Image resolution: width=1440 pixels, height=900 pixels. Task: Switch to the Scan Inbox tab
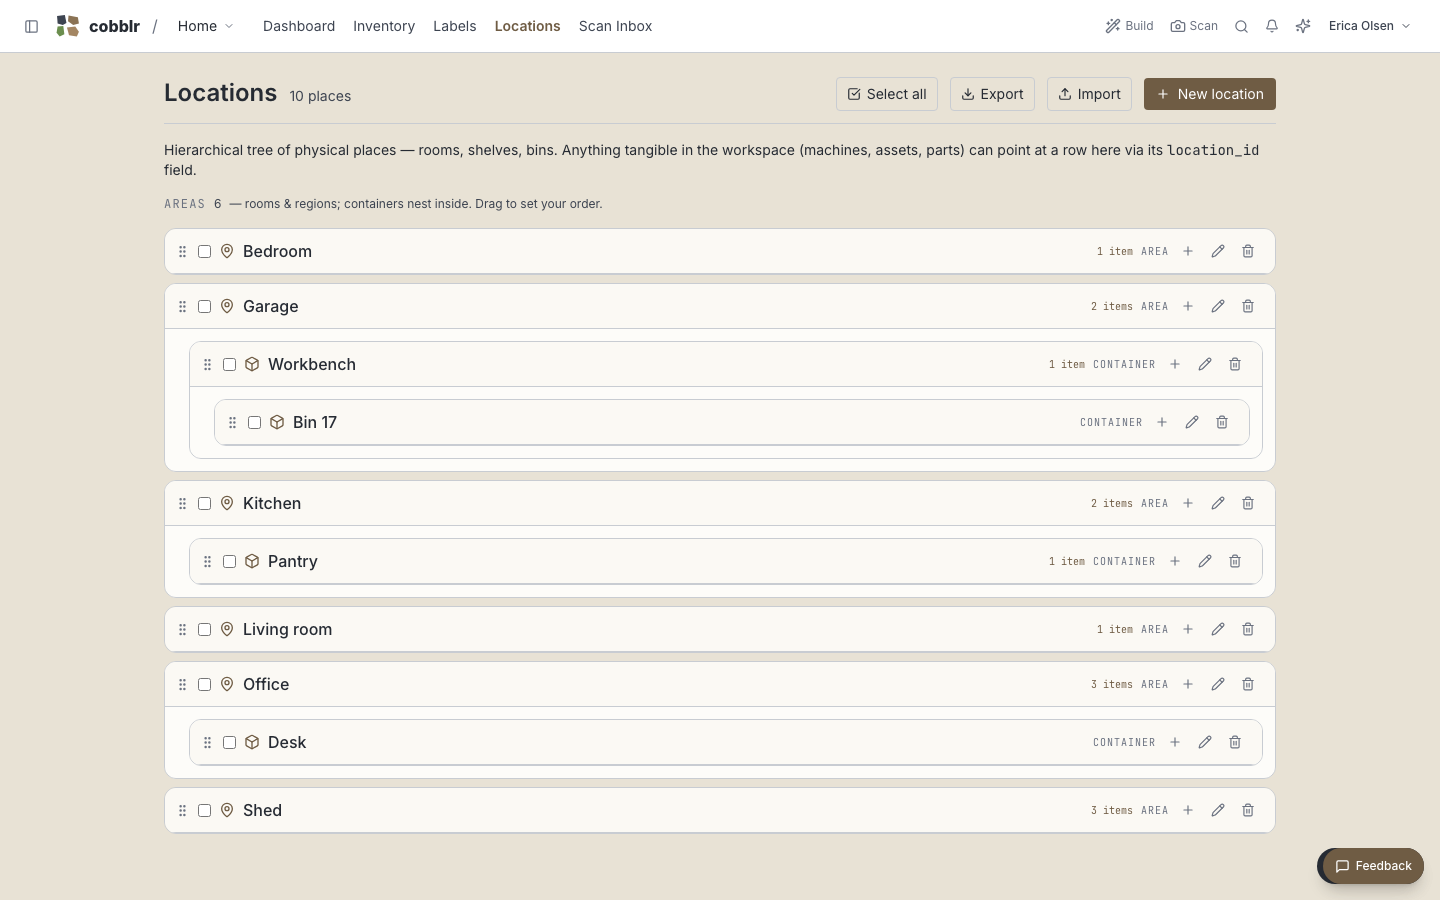pyautogui.click(x=615, y=26)
